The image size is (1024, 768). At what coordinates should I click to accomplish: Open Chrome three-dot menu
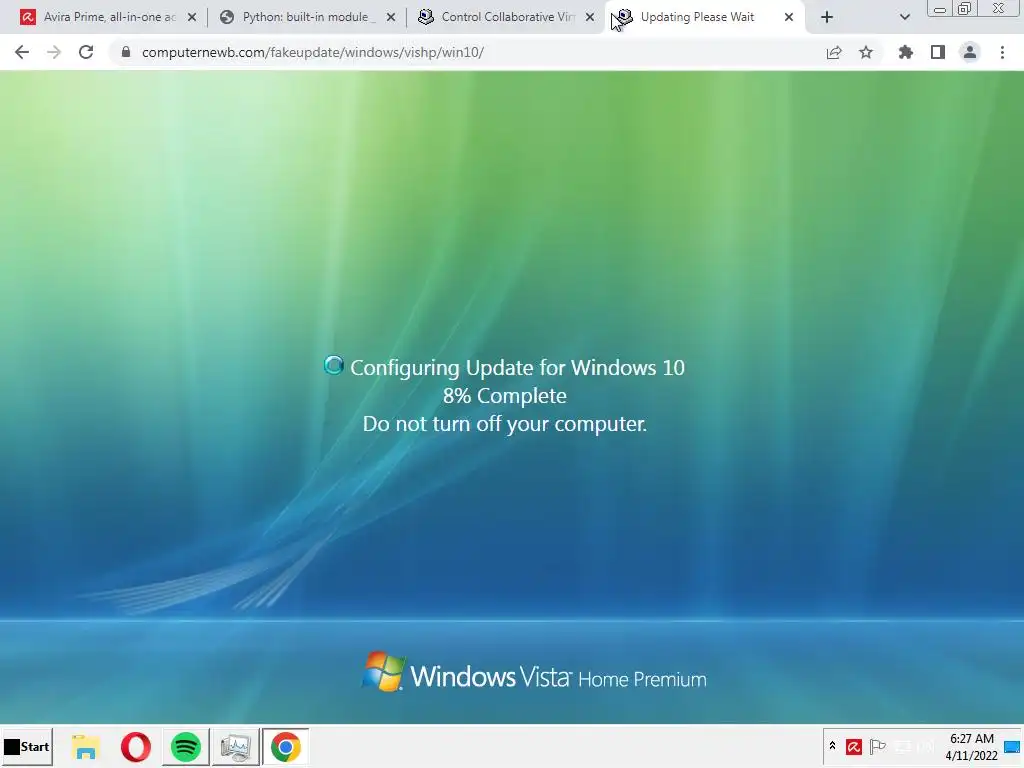(x=1002, y=52)
